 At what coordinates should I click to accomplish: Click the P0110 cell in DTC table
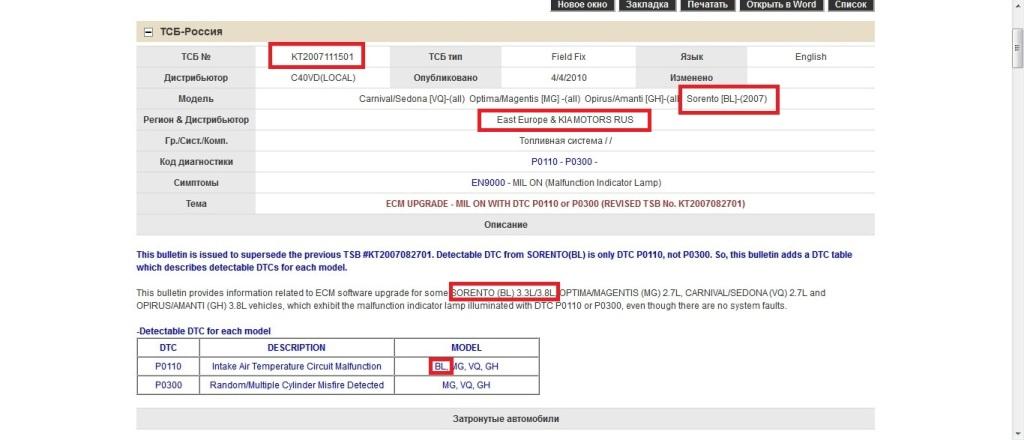168,366
